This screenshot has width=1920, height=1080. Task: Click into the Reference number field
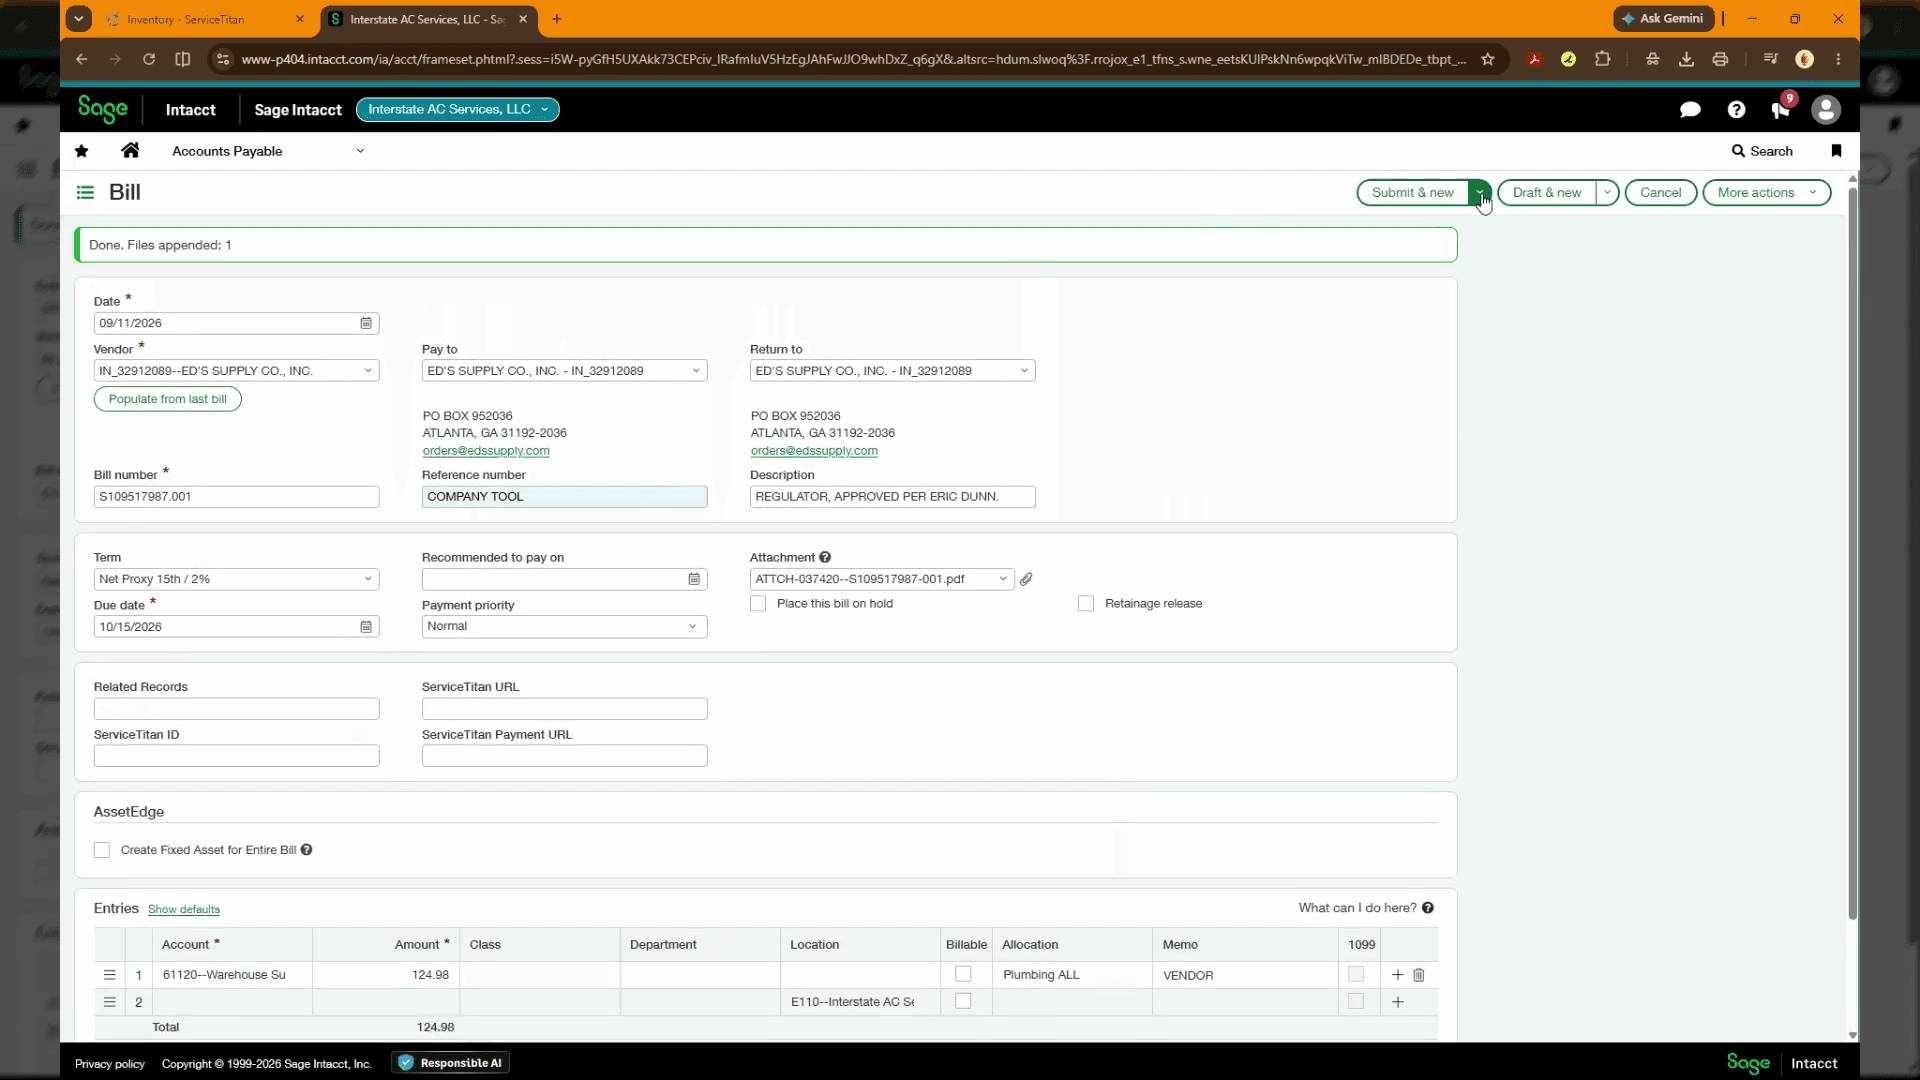(x=564, y=497)
